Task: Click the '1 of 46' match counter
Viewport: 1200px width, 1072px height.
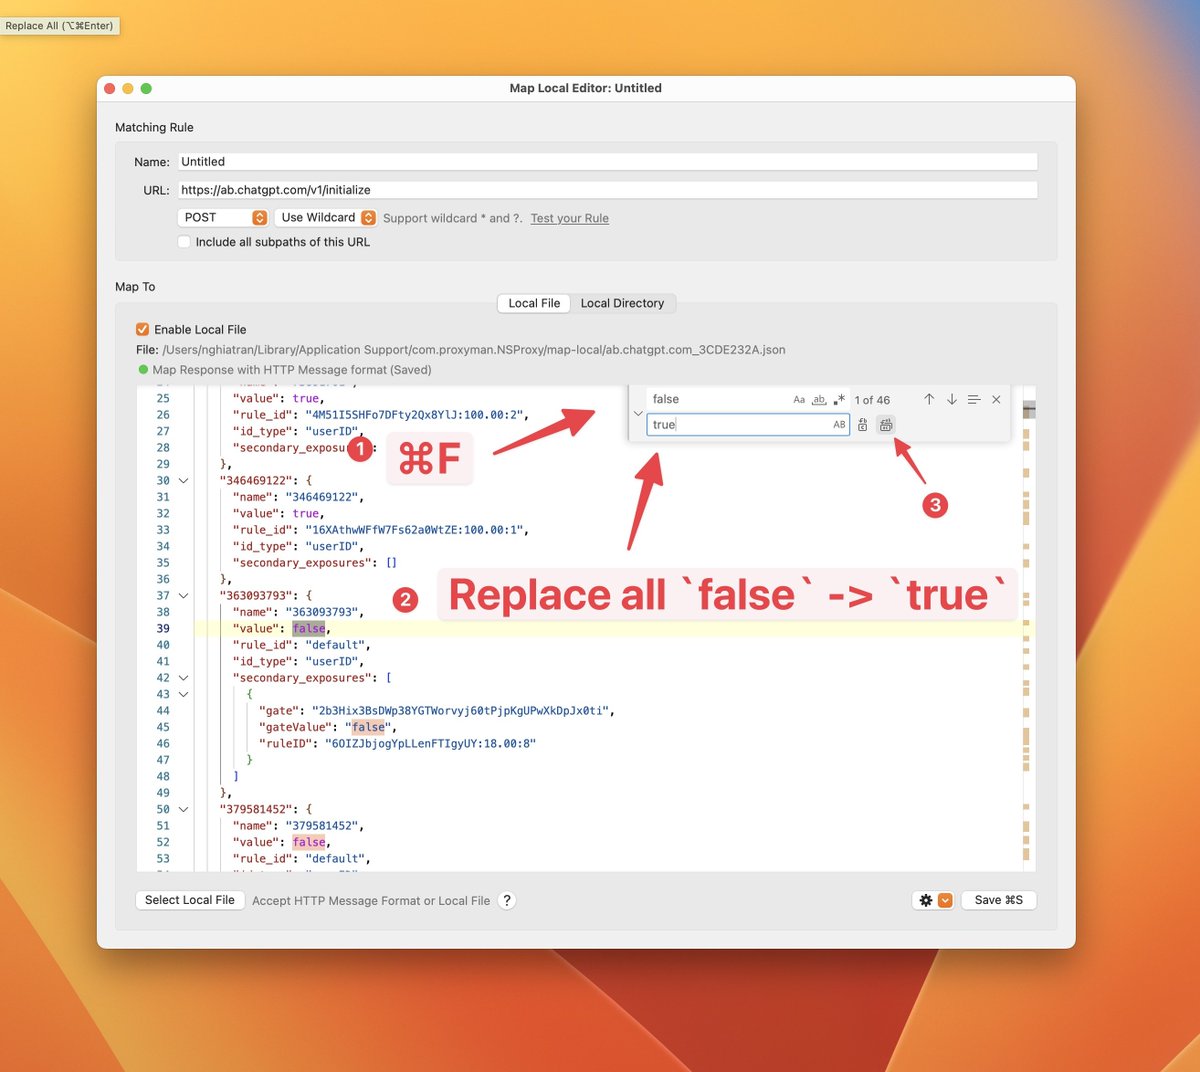Action: (x=872, y=400)
